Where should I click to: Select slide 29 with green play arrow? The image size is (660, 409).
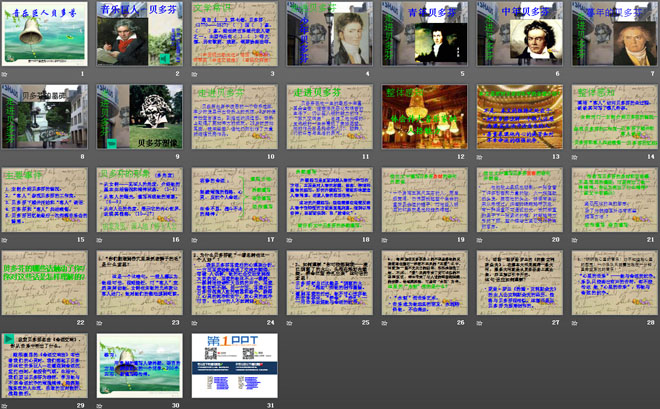tap(45, 365)
